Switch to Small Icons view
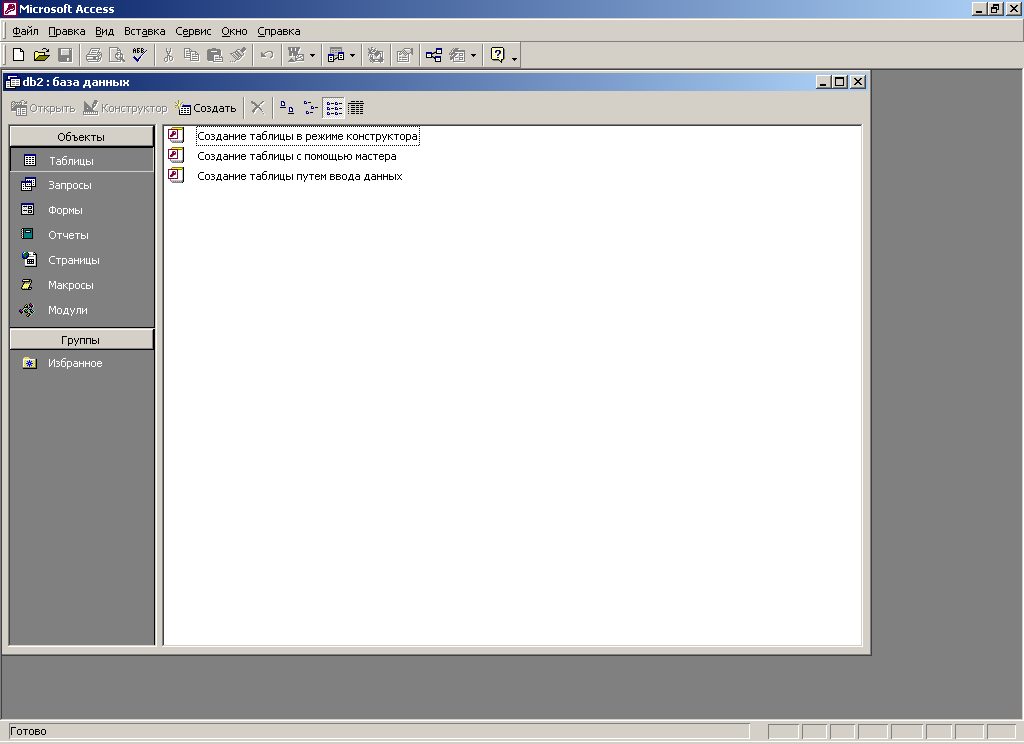The width and height of the screenshot is (1024, 744). (311, 108)
